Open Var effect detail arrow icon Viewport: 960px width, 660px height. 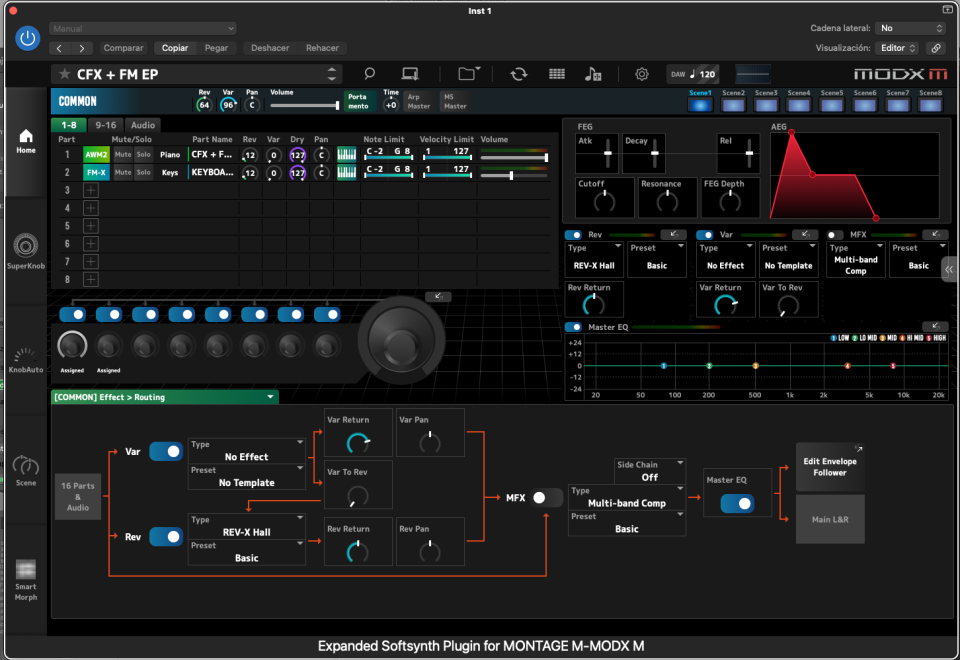[x=805, y=234]
